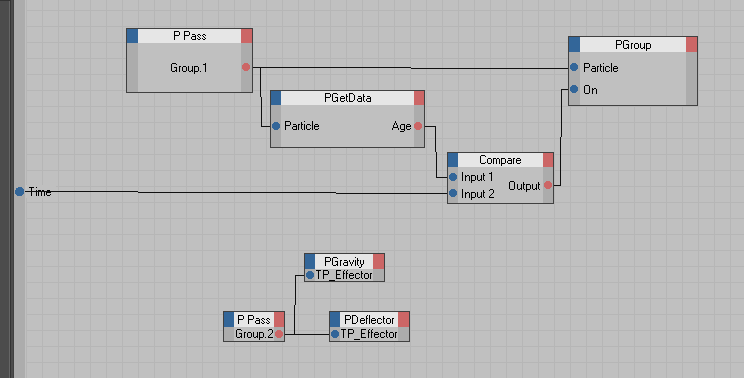Click the blue input corner of PGravity node
Viewport: 744px width, 378px height.
point(310,261)
